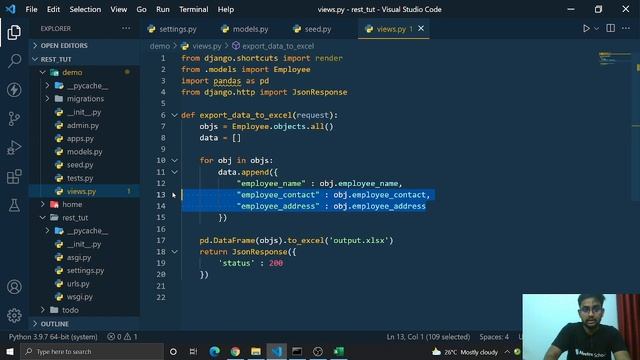Fold the export_data_to_excel function at line 6
Screen dimensions: 640x360
pyautogui.click(x=174, y=115)
